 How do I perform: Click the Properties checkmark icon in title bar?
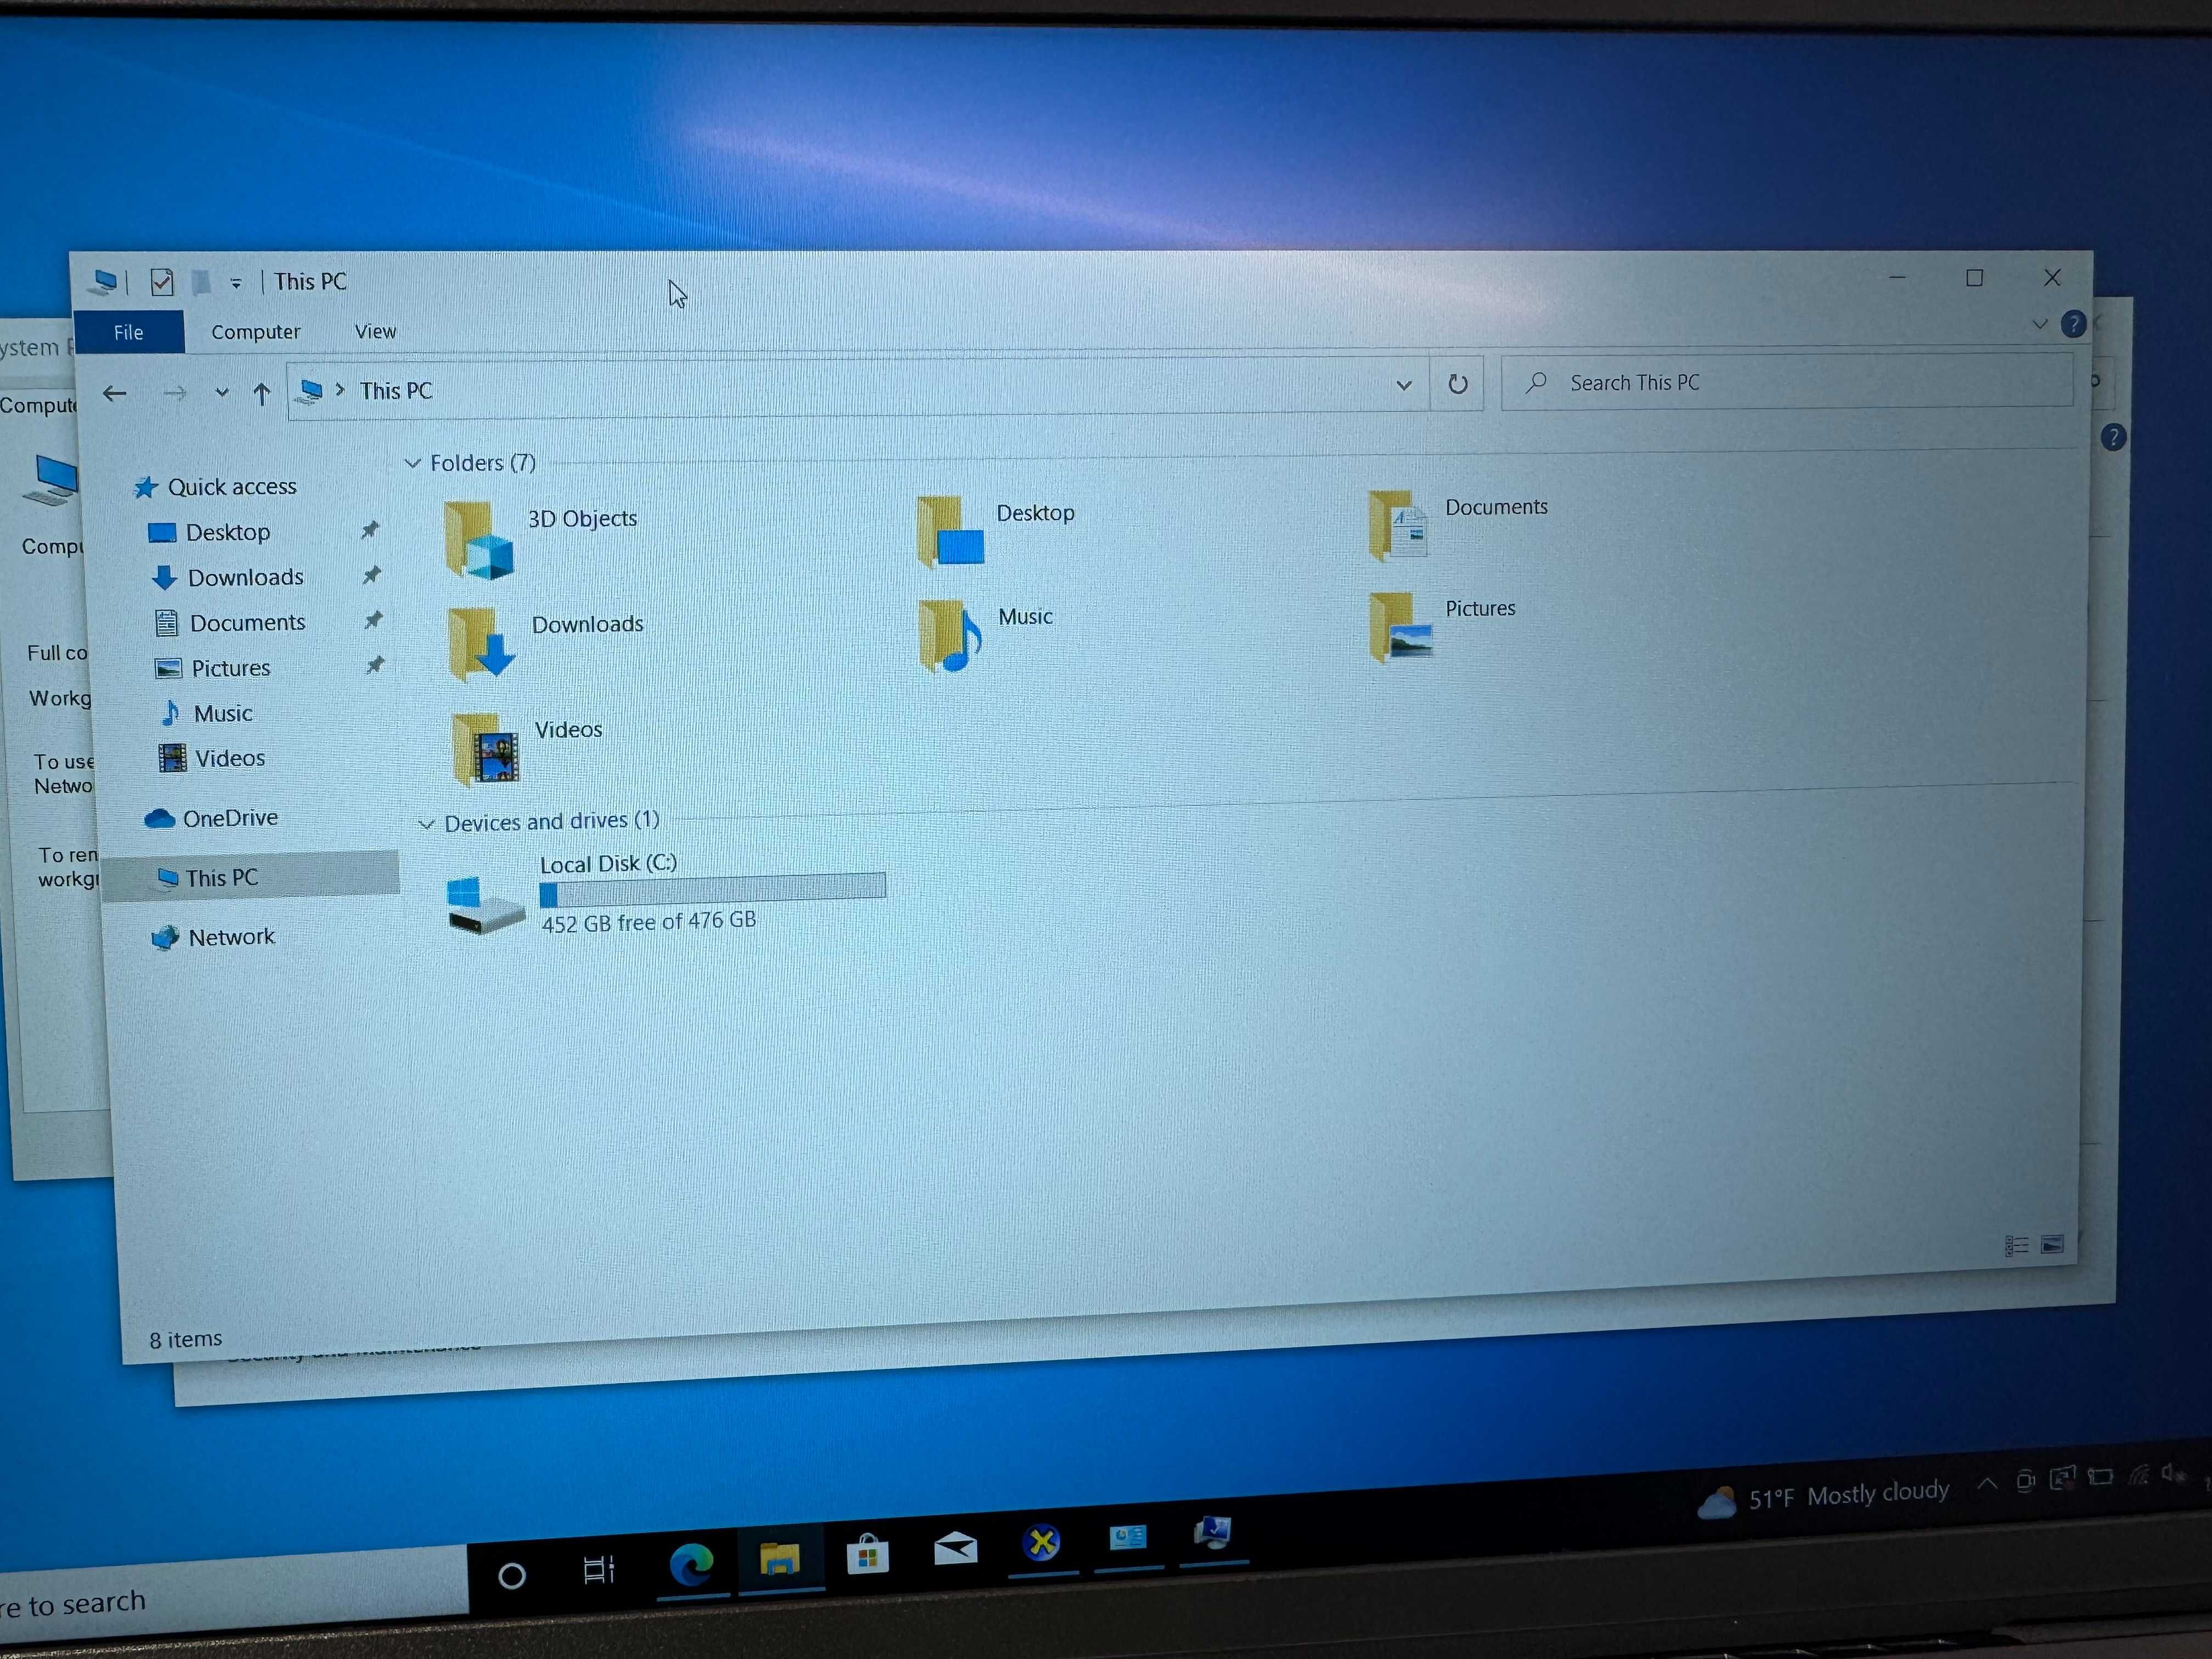coord(162,283)
